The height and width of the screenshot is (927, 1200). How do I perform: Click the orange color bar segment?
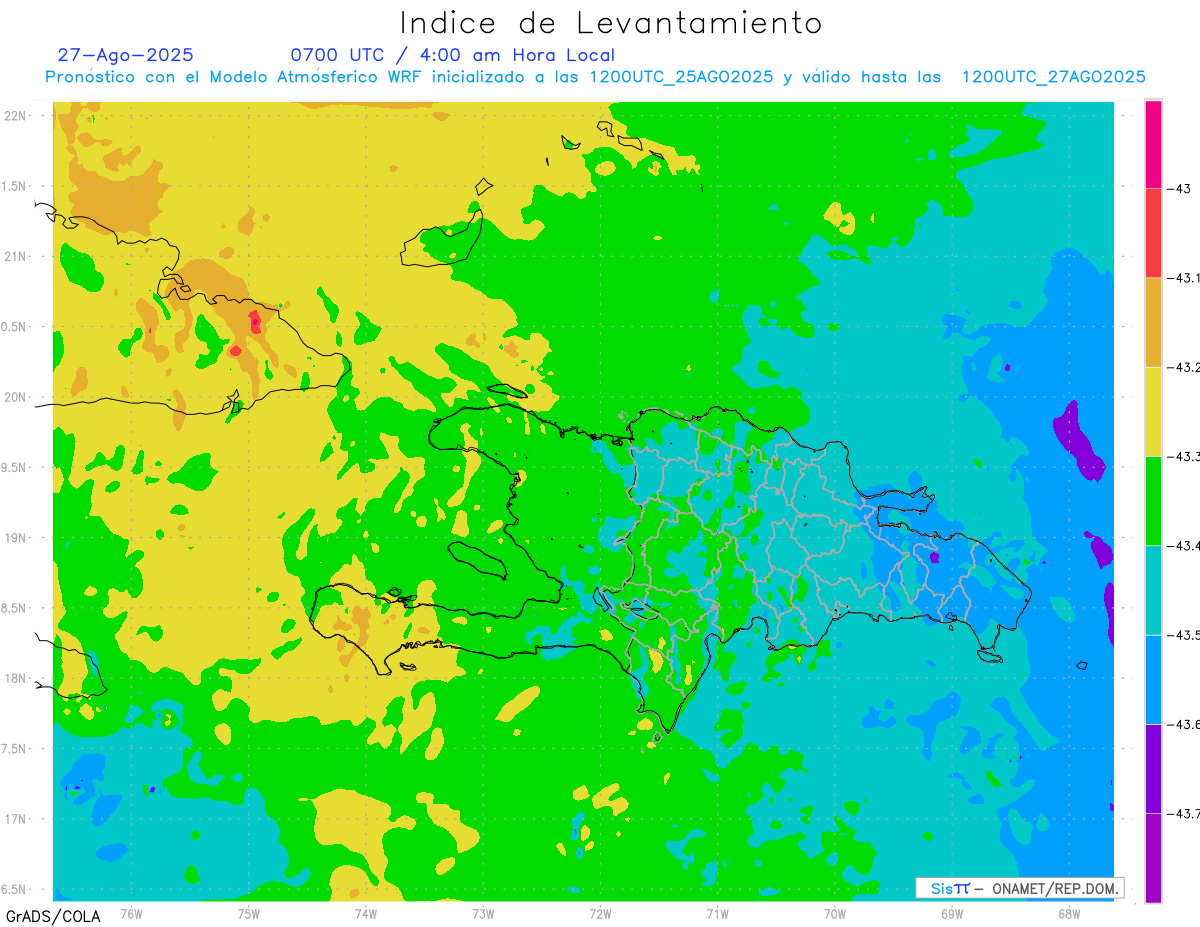pyautogui.click(x=1153, y=322)
